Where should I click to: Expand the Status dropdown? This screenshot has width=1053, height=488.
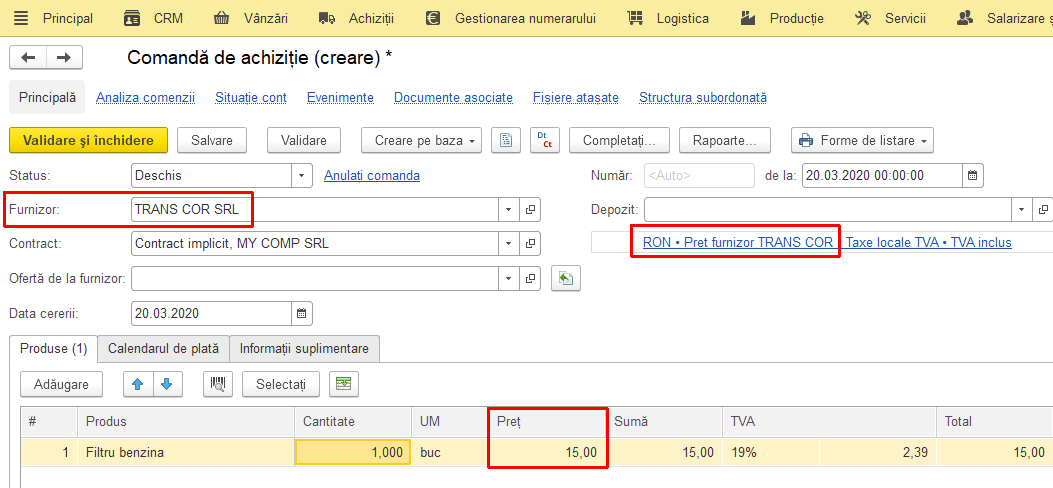(302, 176)
